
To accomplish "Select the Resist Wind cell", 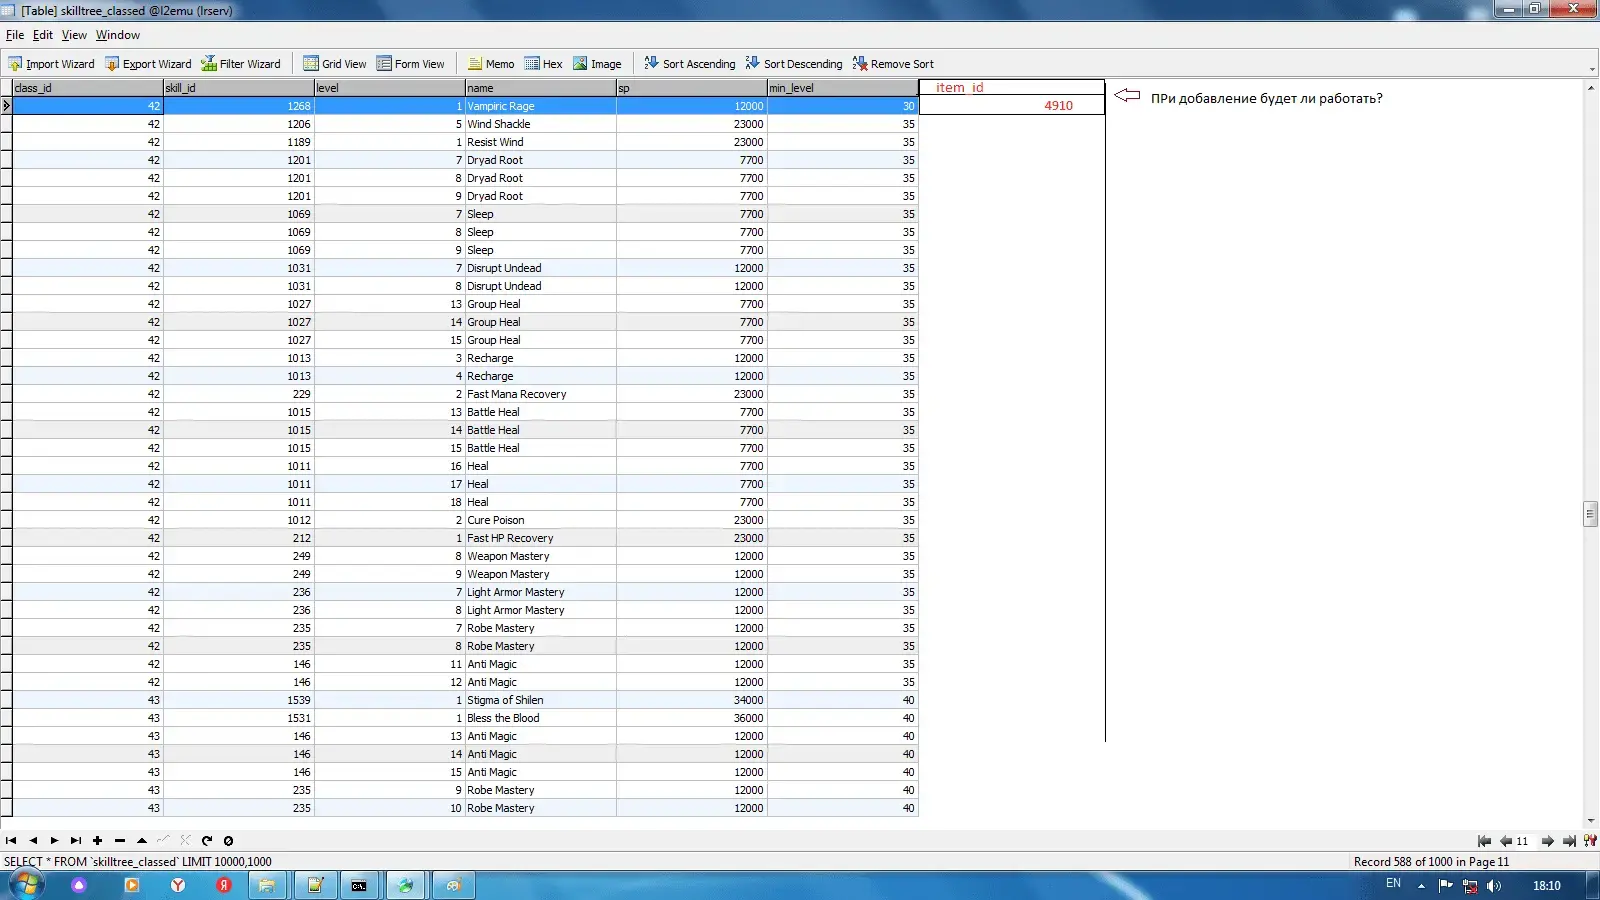I will (x=541, y=142).
